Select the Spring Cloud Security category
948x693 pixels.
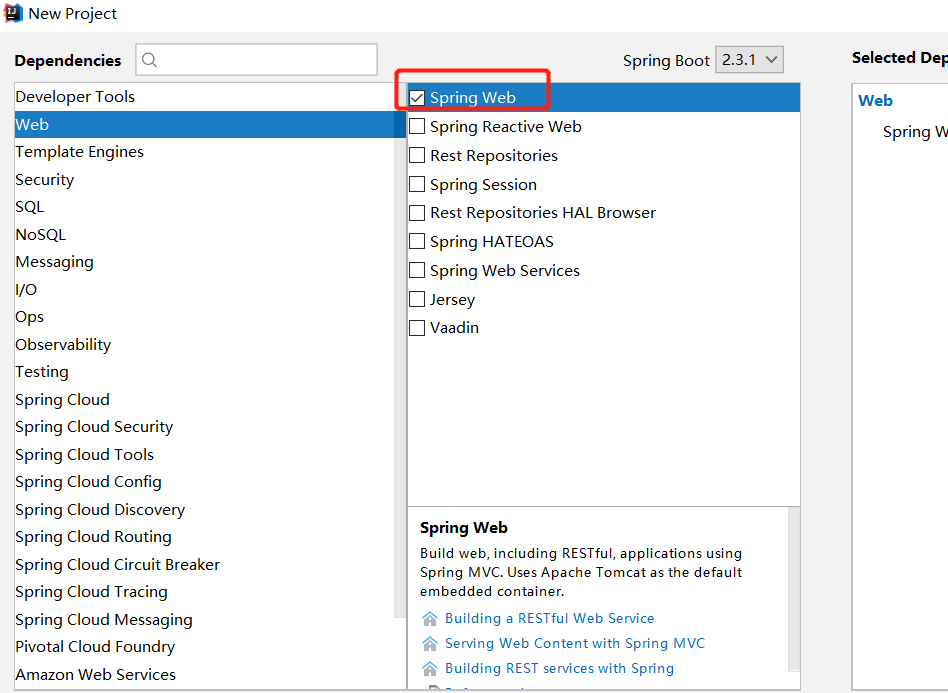click(94, 426)
